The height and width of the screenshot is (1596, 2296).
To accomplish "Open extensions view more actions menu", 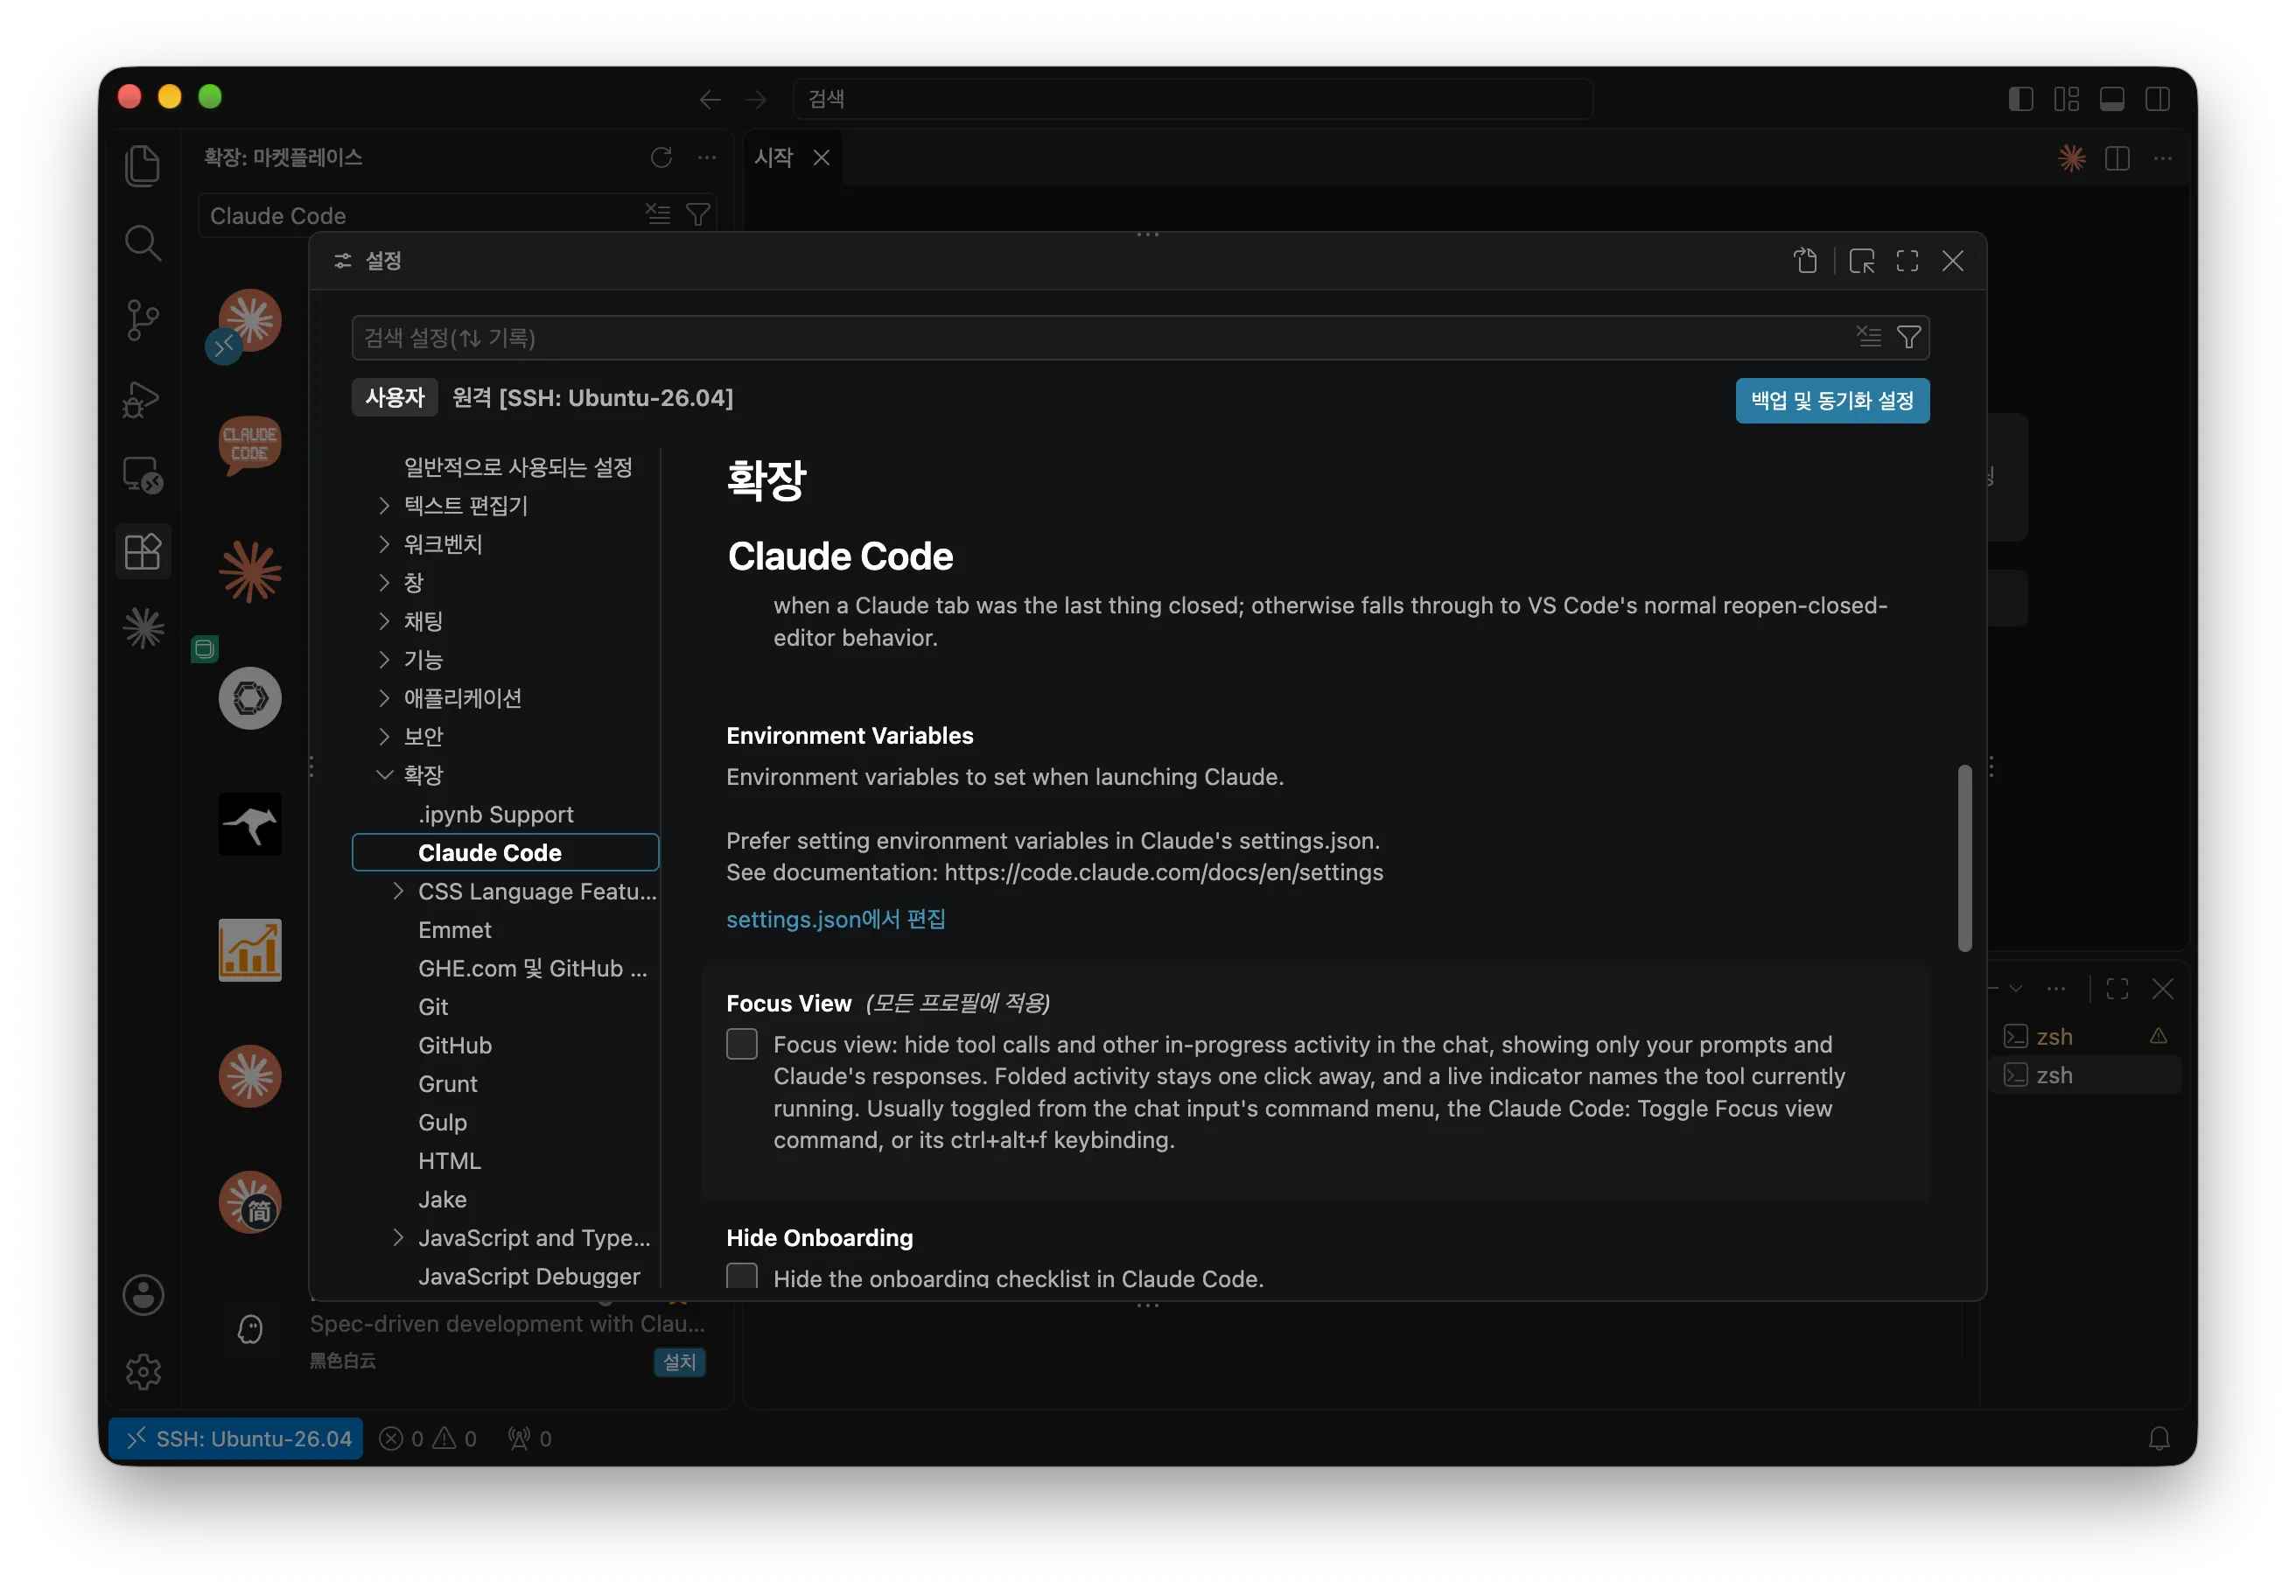I will pyautogui.click(x=707, y=157).
